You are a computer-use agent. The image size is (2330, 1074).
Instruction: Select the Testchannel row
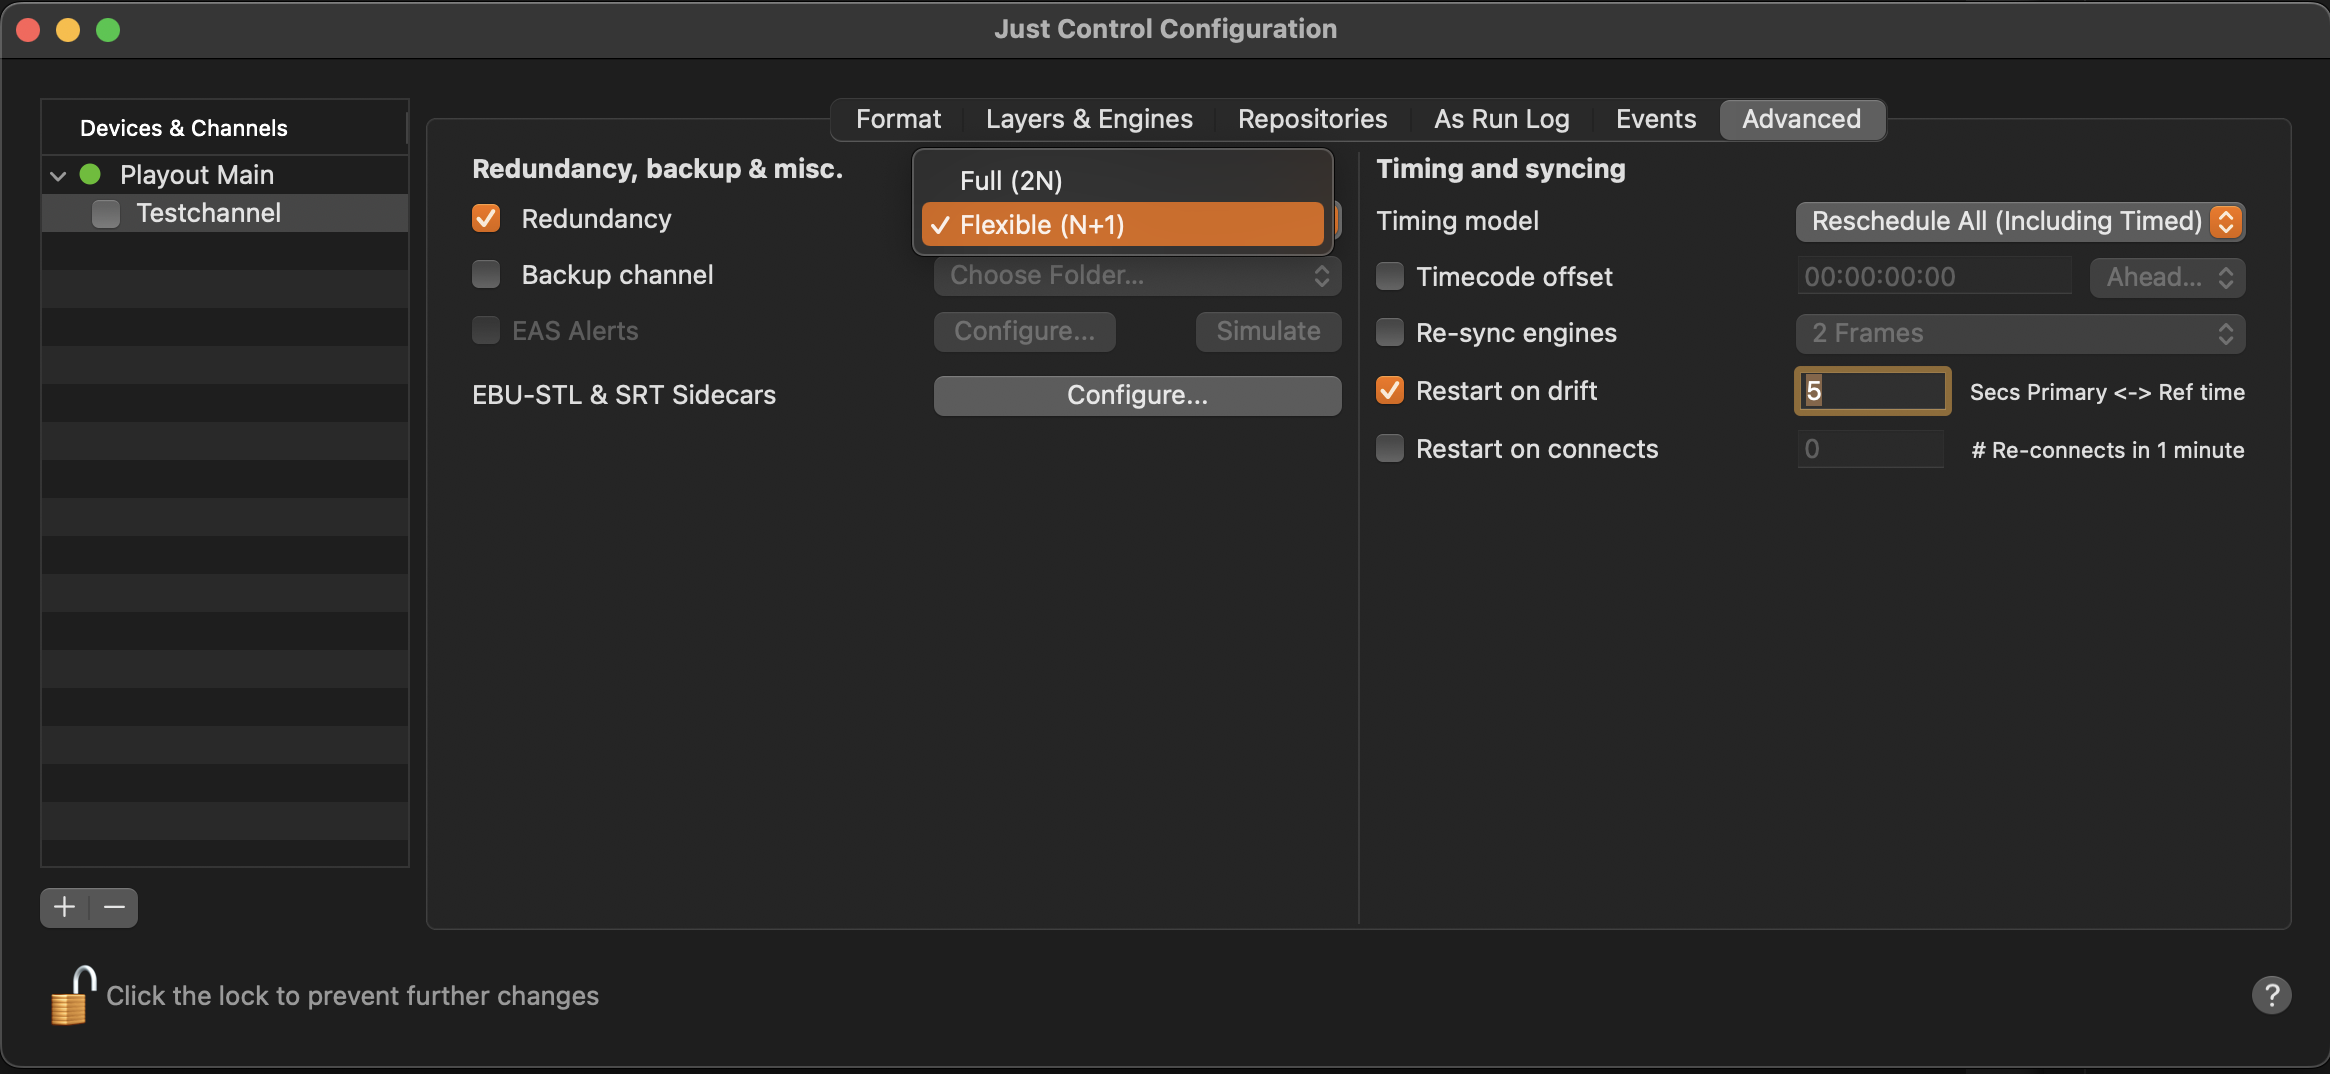point(225,213)
